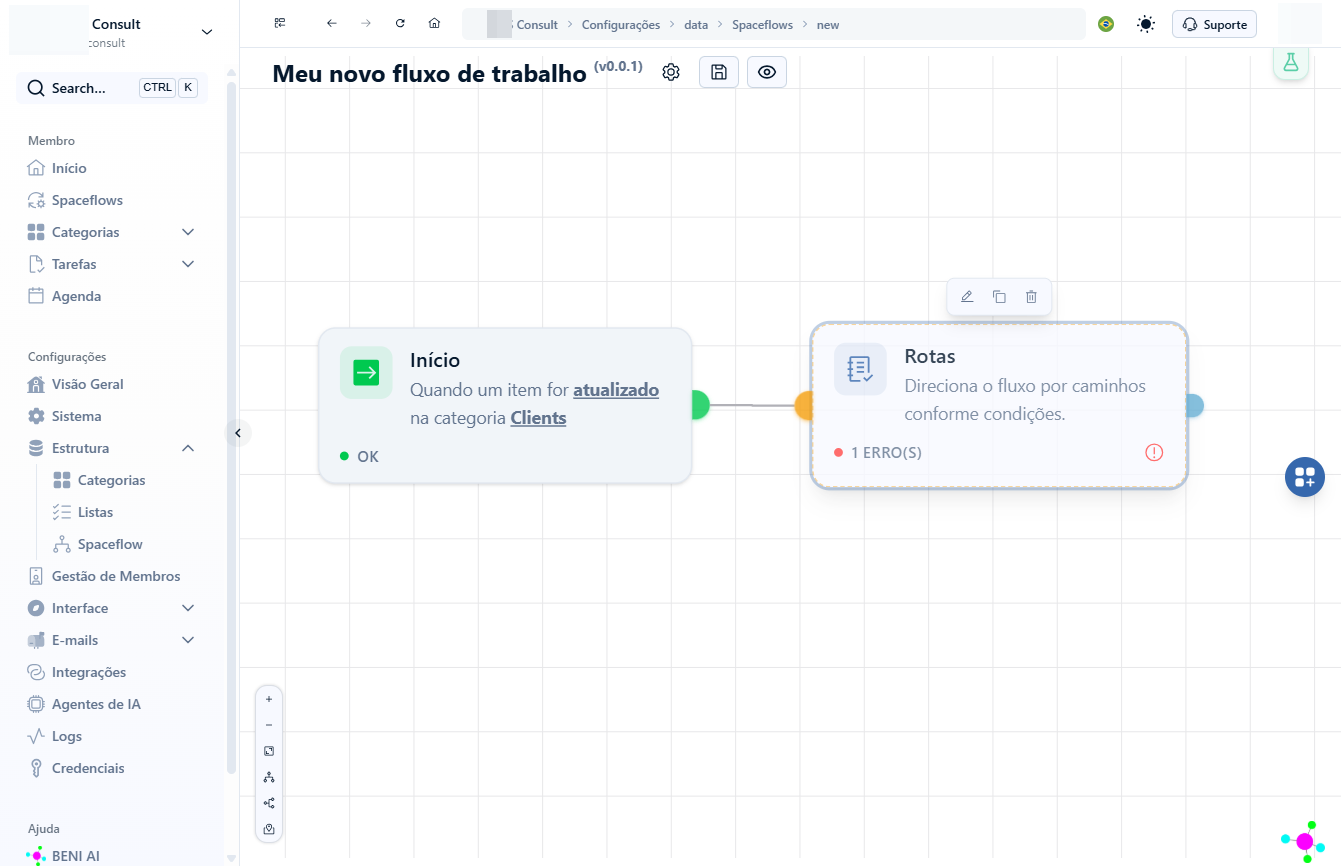Screen dimensions: 1341x866
Task: Zoom out of the canvas with the minus control
Action: tap(269, 725)
